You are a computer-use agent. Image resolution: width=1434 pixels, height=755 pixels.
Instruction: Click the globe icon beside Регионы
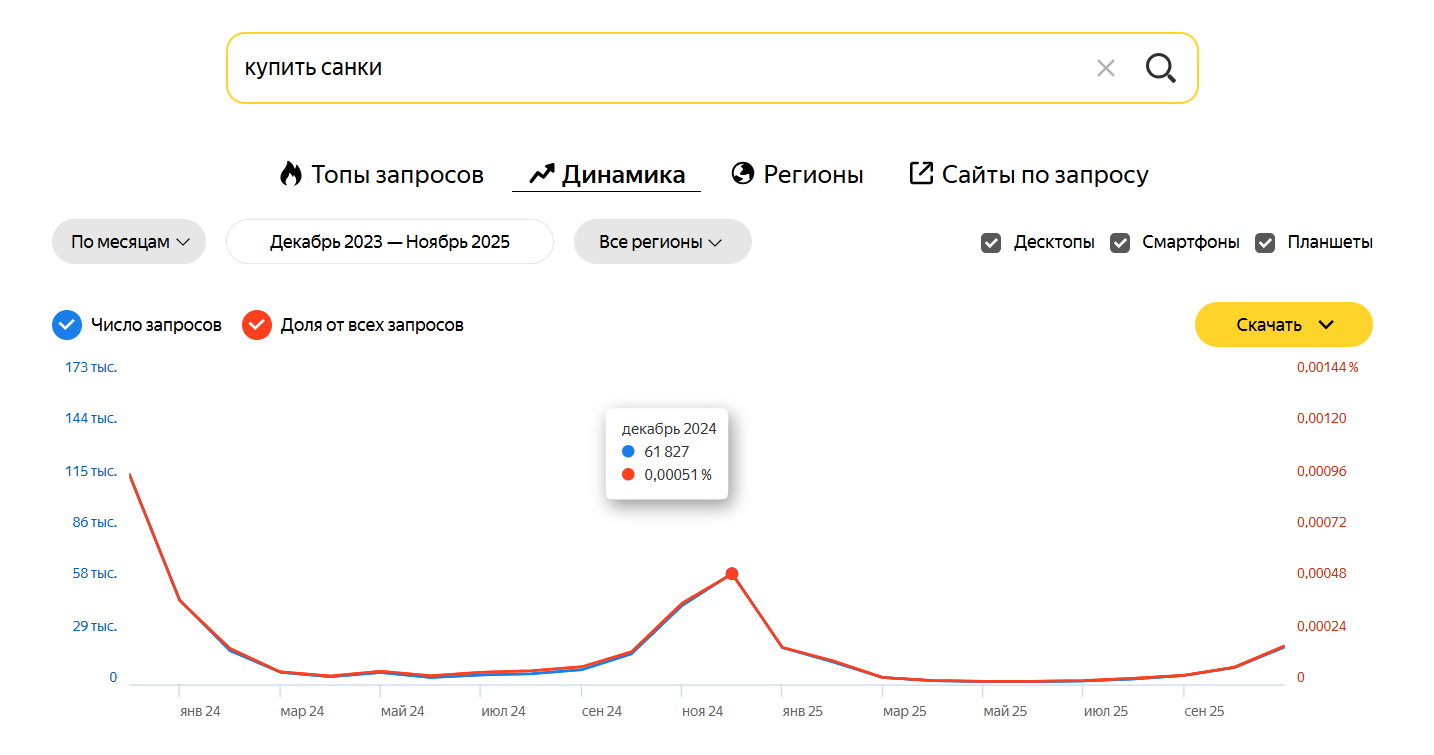[x=742, y=173]
